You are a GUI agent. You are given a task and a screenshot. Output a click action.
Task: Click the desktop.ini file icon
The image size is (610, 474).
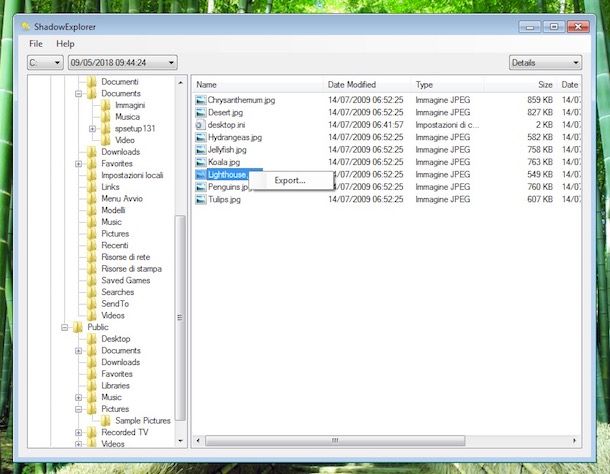(x=200, y=125)
